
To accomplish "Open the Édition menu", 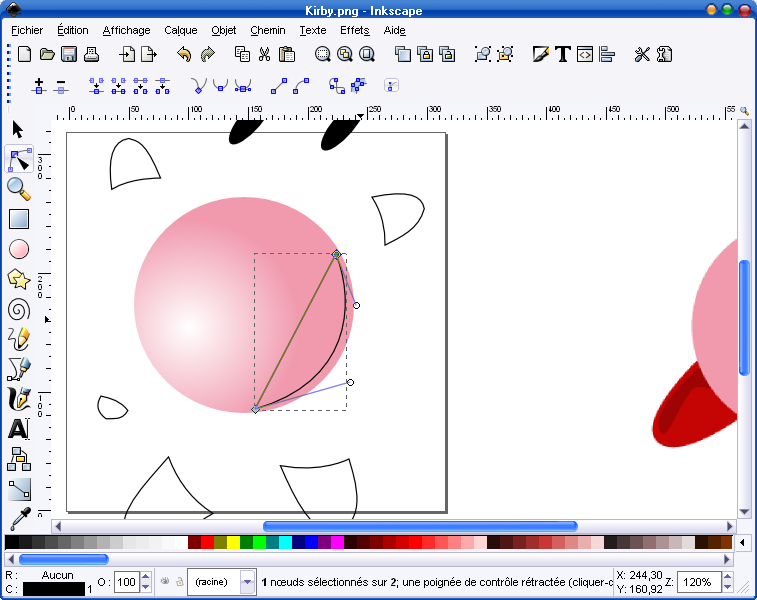I will (x=73, y=30).
